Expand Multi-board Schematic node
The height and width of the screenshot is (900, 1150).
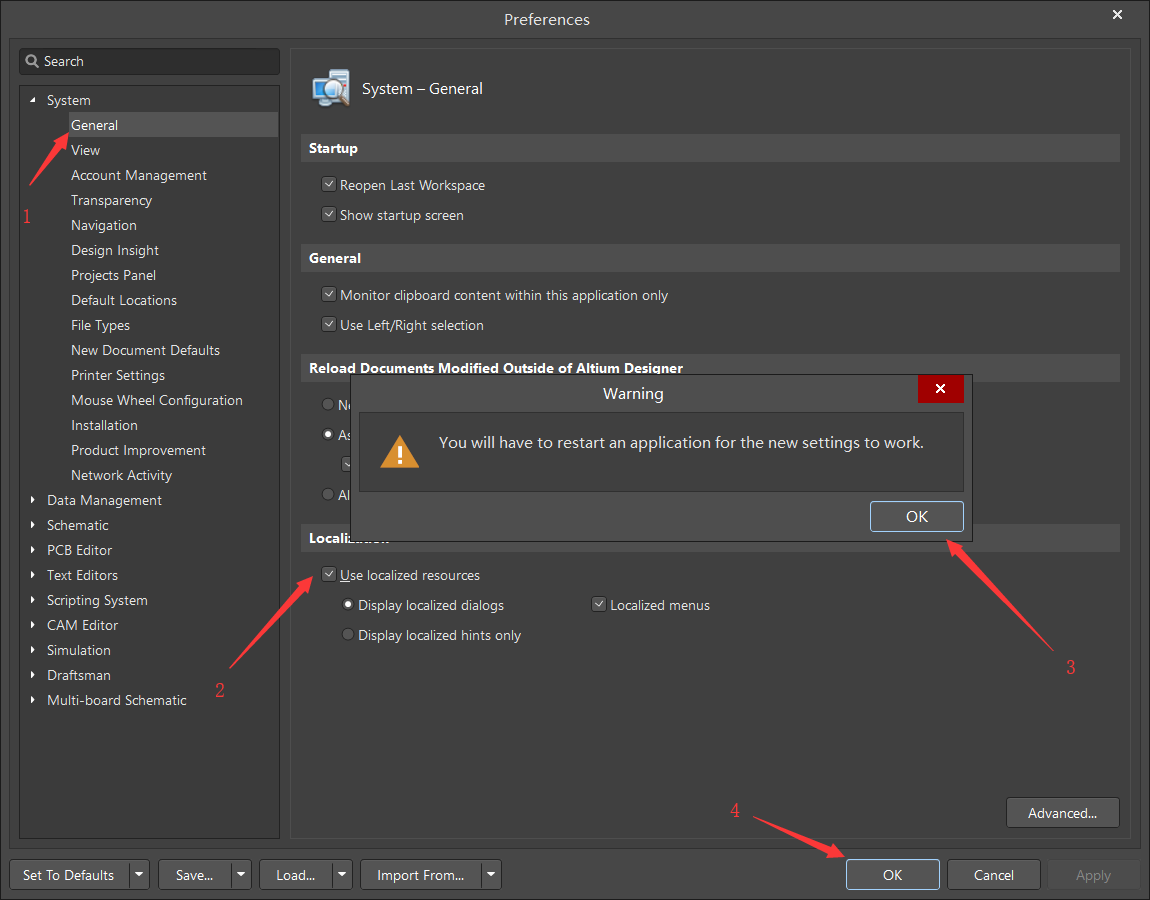point(32,700)
